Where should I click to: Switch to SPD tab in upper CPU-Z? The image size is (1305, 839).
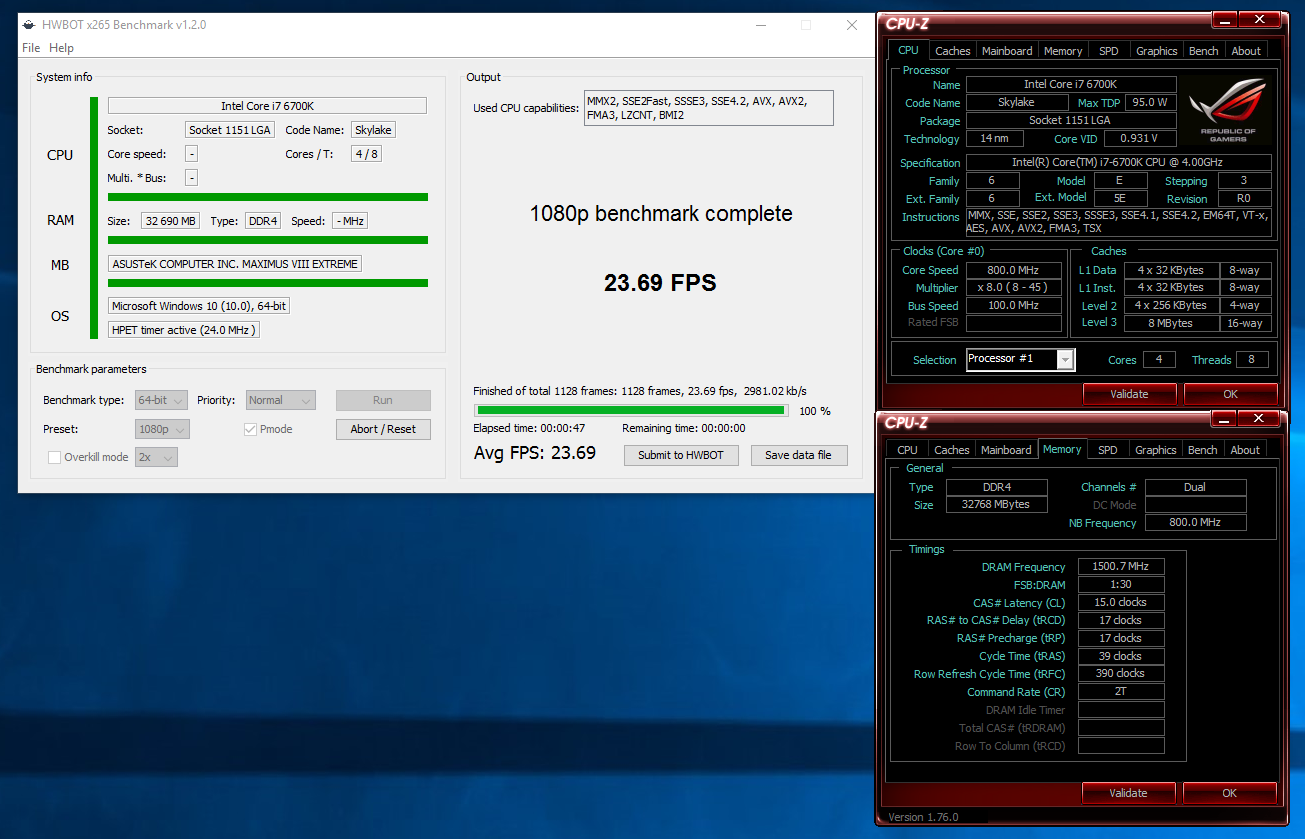click(x=1109, y=51)
